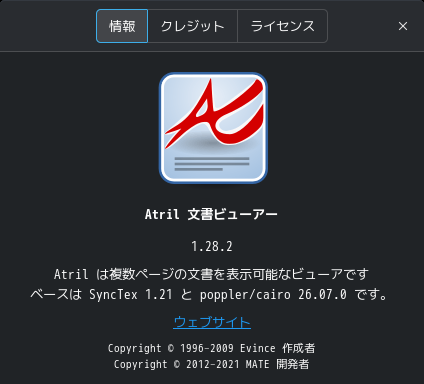Click the MATE 開発者 text

(277, 364)
